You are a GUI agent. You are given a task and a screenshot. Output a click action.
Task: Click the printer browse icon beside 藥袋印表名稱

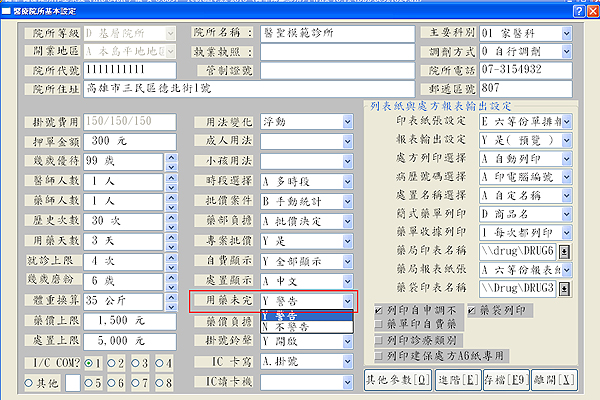tap(565, 288)
